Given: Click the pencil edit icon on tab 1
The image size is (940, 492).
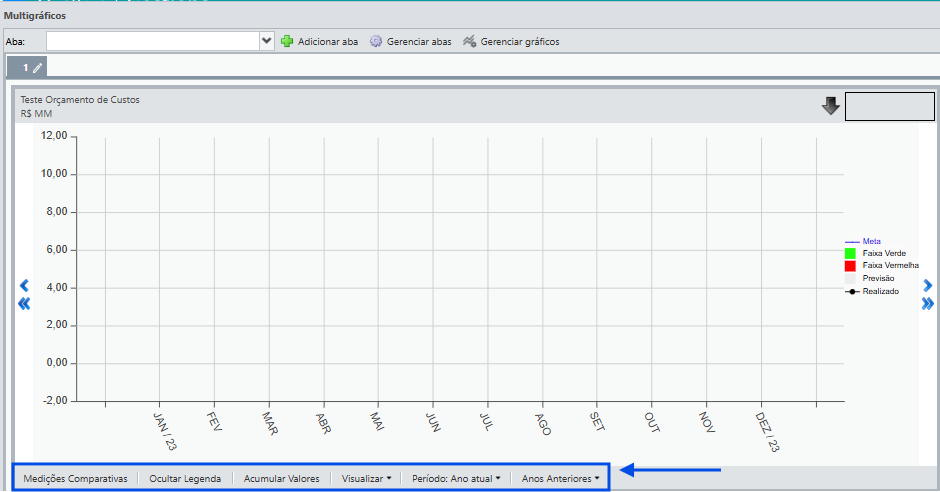Looking at the screenshot, I should (x=38, y=68).
